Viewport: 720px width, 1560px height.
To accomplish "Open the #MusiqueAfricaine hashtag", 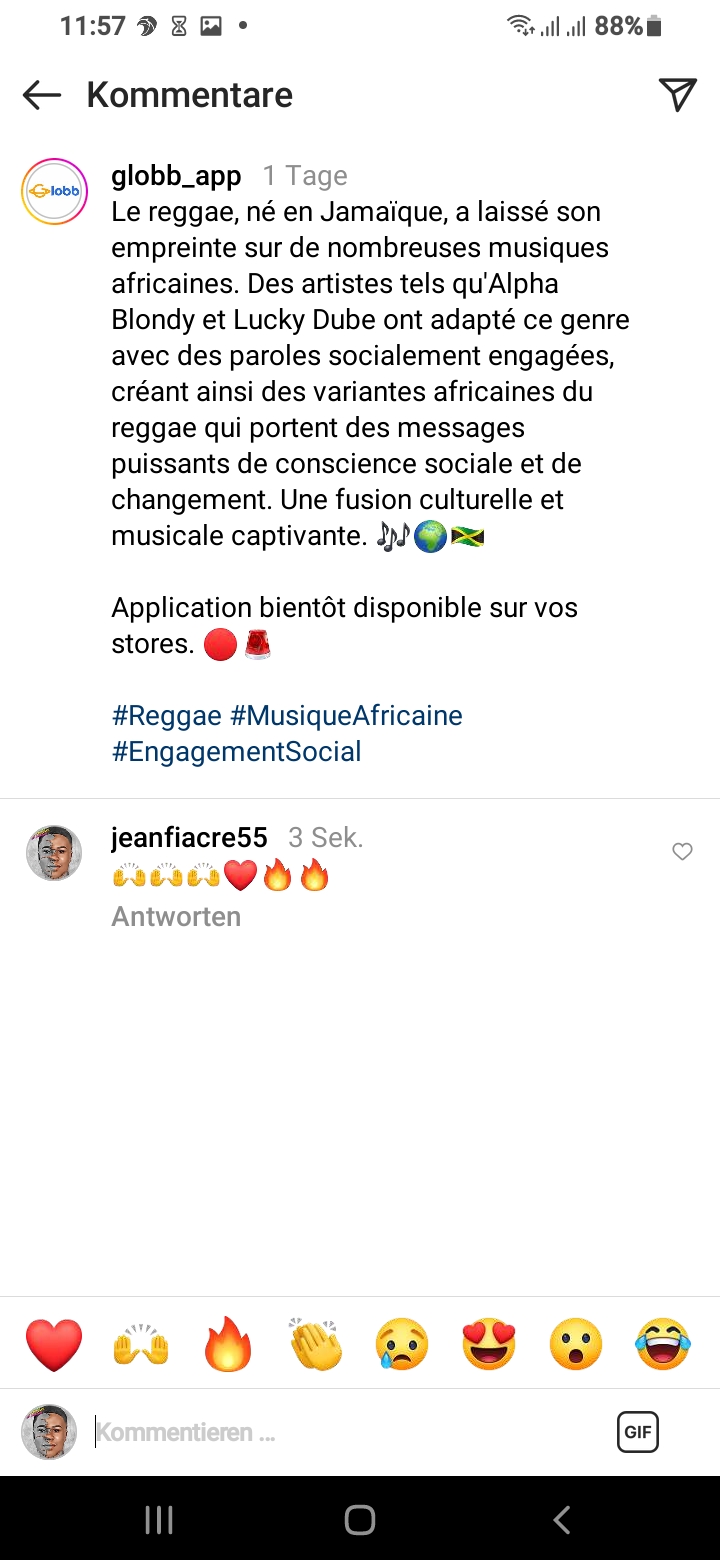I will [x=346, y=716].
